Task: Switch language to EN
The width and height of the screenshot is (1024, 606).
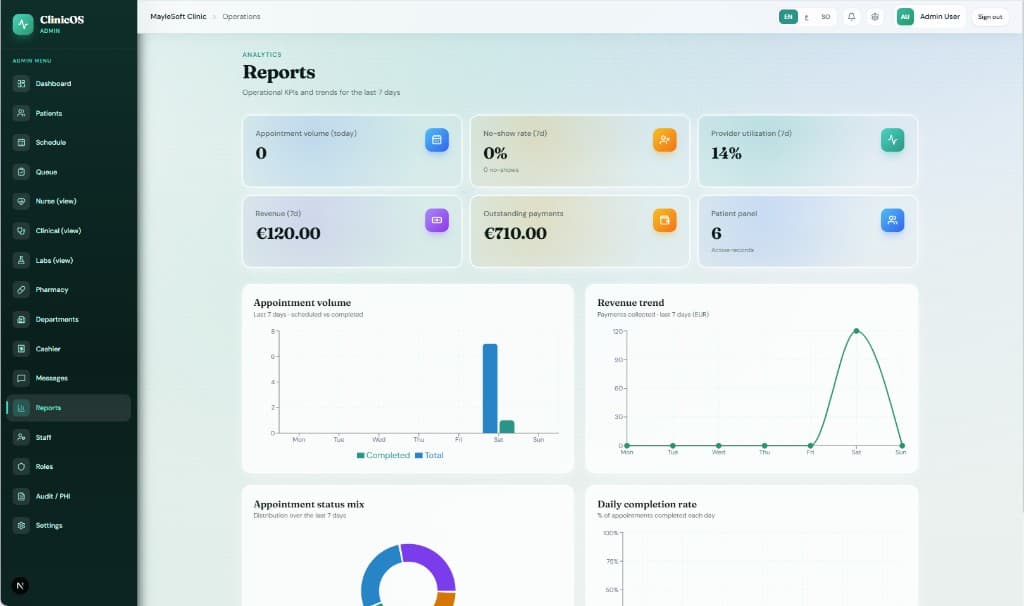Action: click(x=788, y=17)
